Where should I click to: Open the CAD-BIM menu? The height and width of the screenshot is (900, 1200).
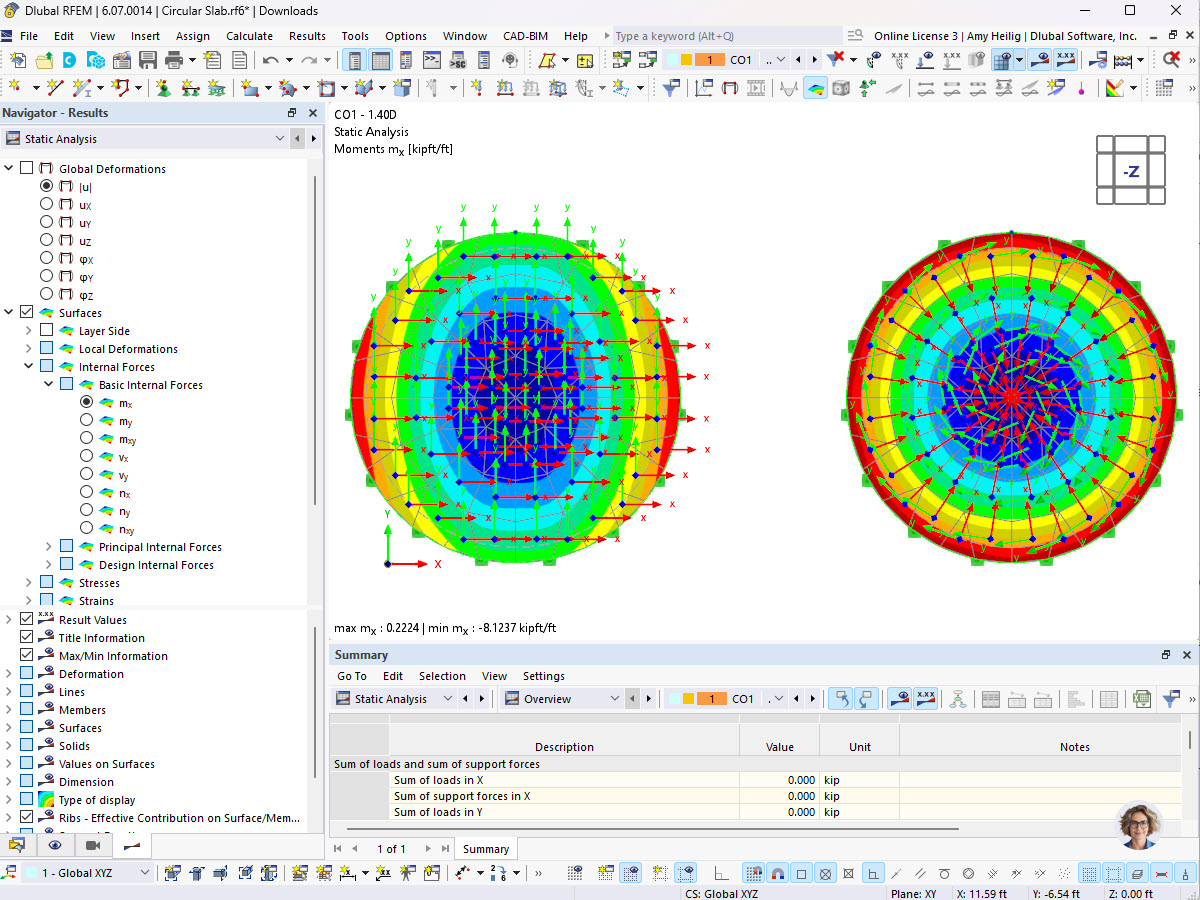[526, 36]
